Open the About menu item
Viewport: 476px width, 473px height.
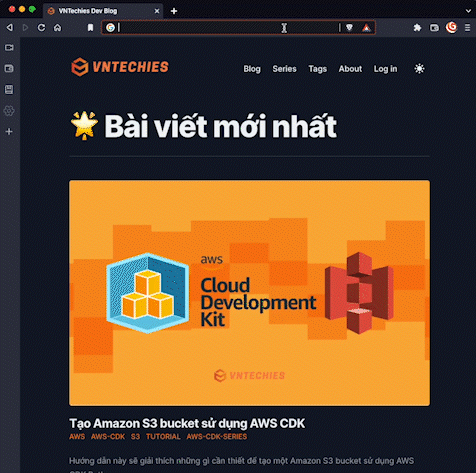click(x=350, y=69)
